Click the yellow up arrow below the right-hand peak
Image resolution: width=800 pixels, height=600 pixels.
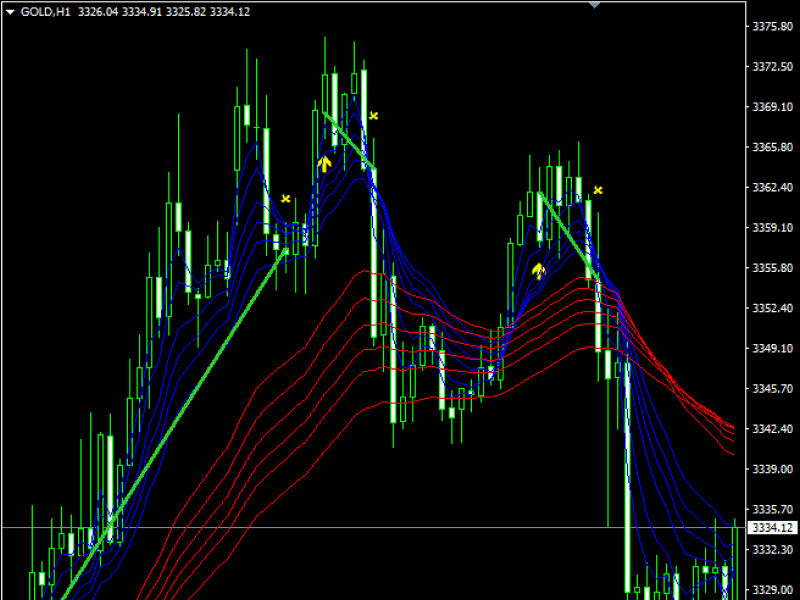(x=538, y=270)
